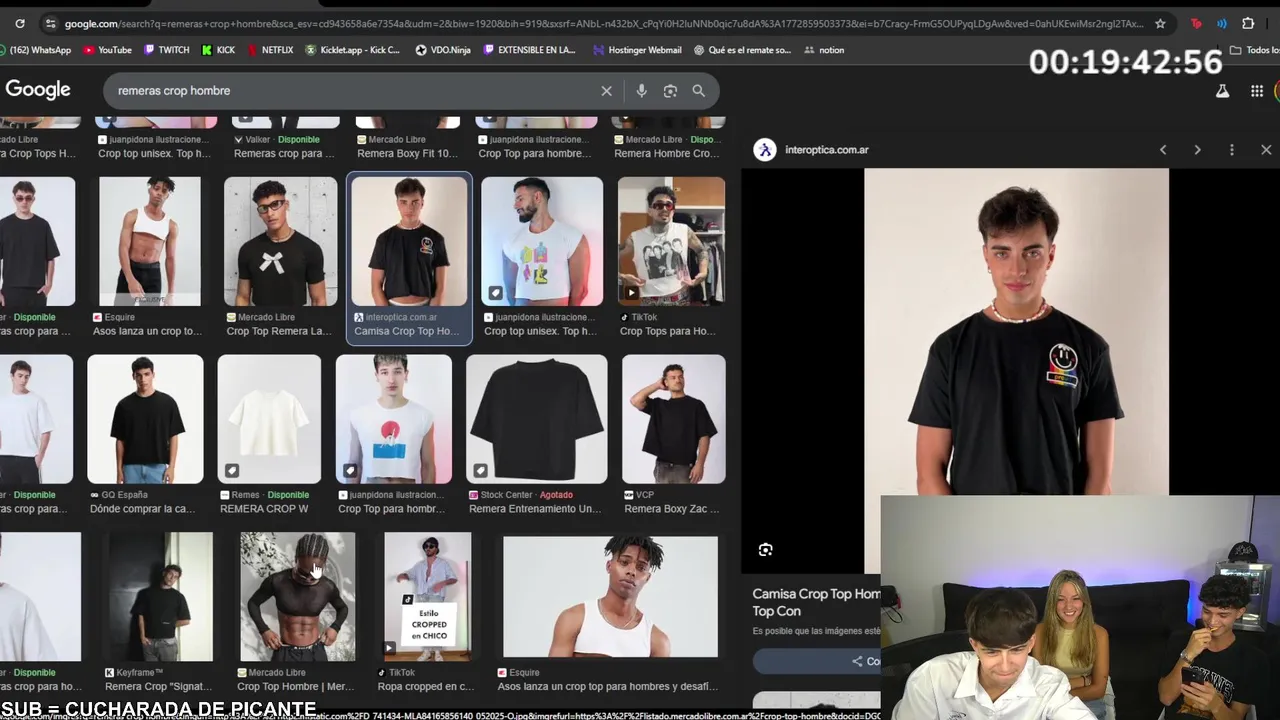Select TikTok 'Ropa cropped en c...' thumbnail

tap(427, 597)
